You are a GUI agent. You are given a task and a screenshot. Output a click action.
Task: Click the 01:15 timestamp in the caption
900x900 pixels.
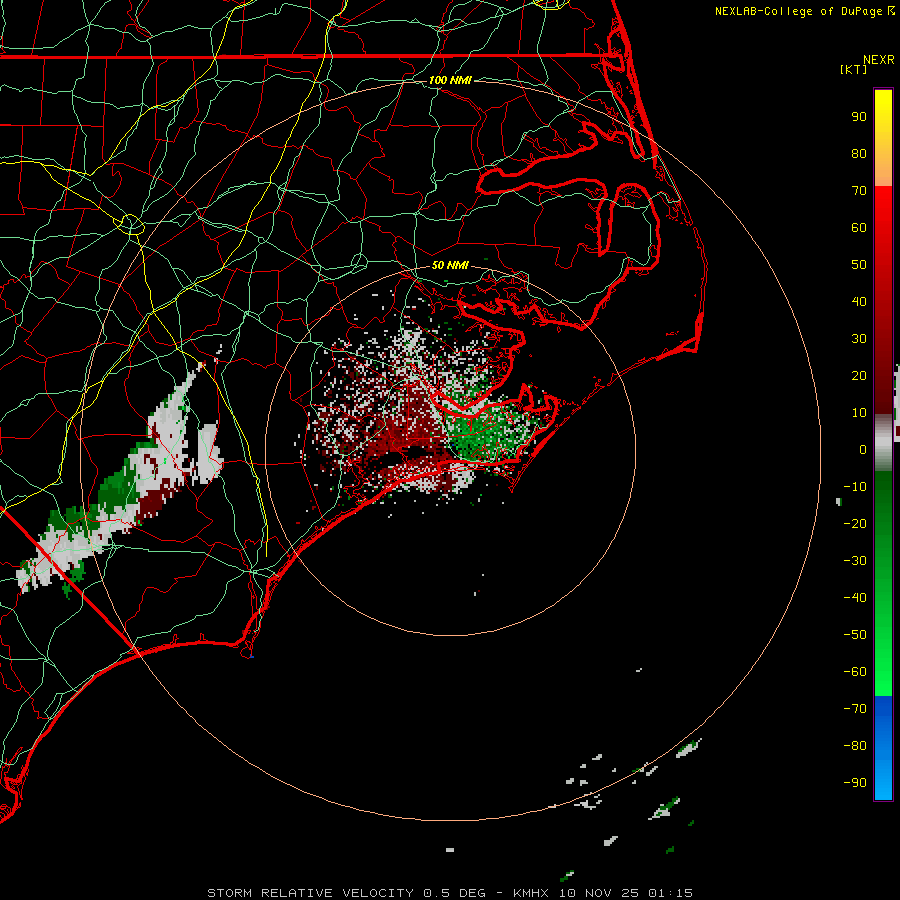(x=670, y=893)
